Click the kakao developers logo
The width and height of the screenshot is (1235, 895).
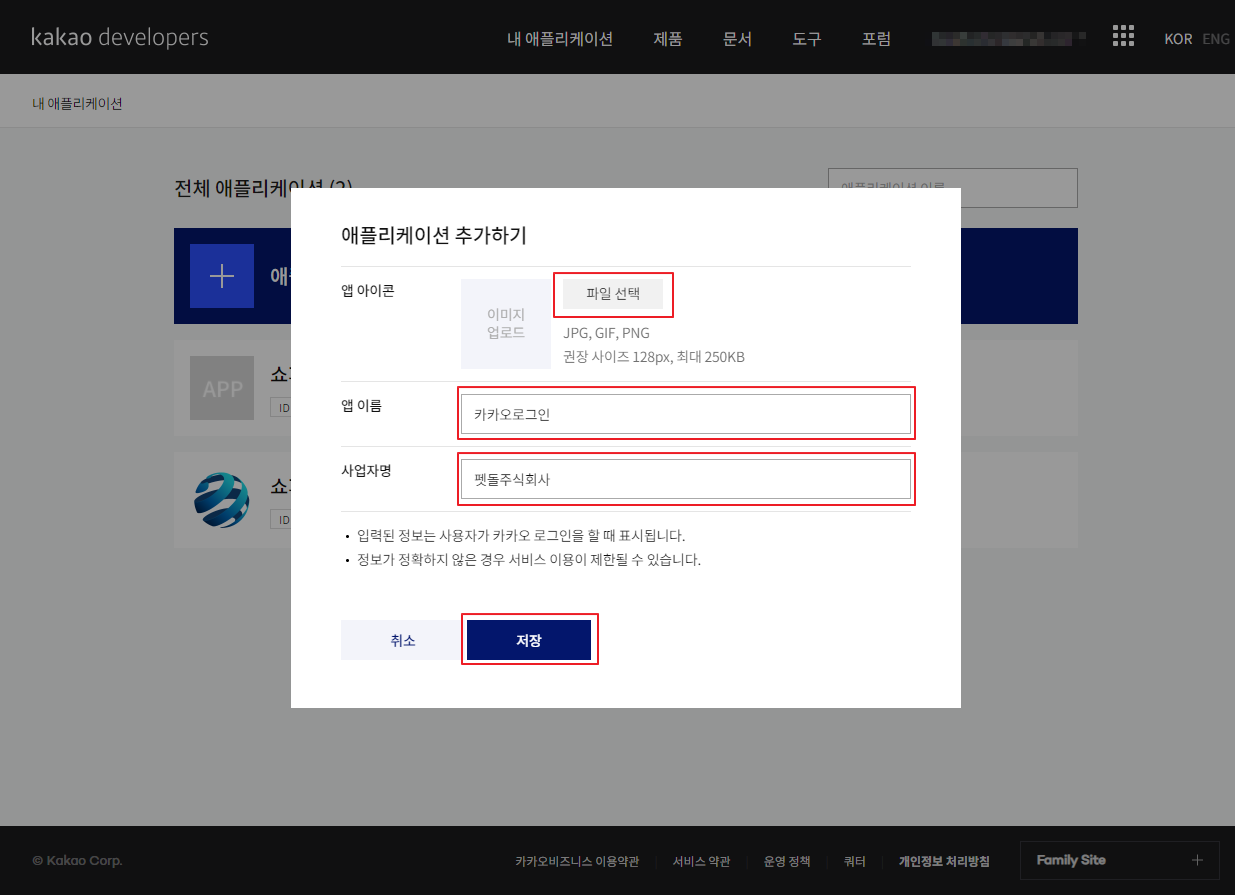120,38
